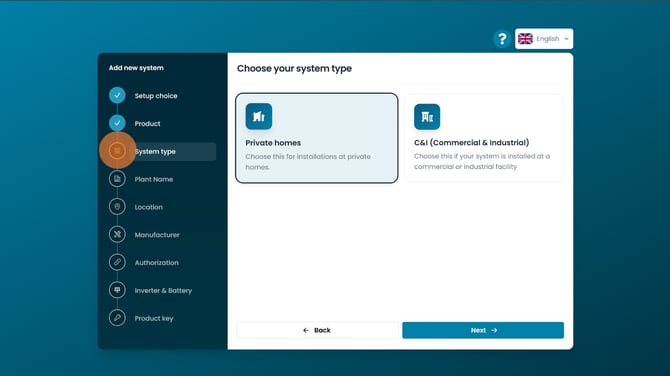The image size is (670, 376).
Task: Click the Back button
Action: 317,330
